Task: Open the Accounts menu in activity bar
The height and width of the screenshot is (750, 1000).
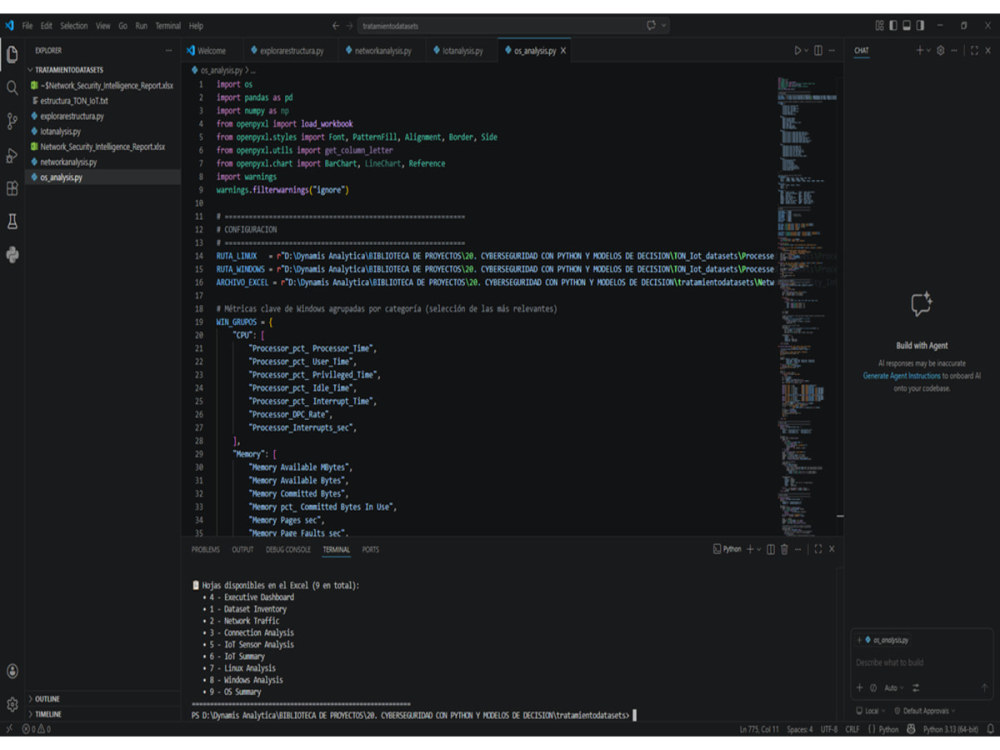Action: (x=12, y=671)
